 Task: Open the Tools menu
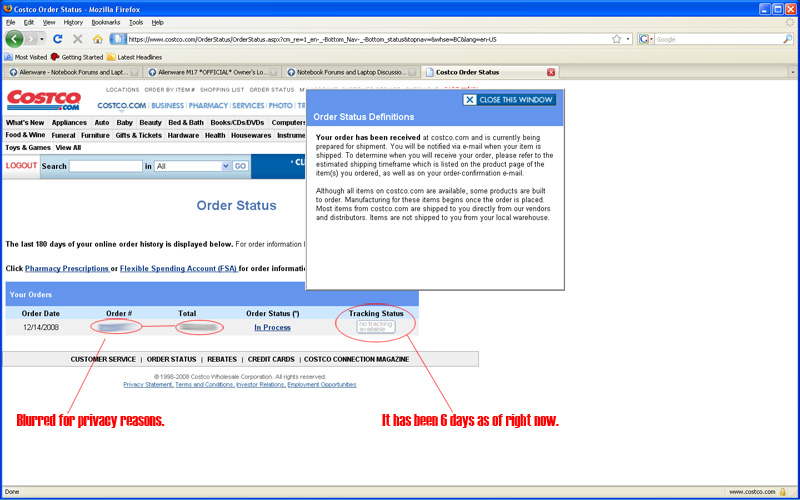[x=136, y=22]
